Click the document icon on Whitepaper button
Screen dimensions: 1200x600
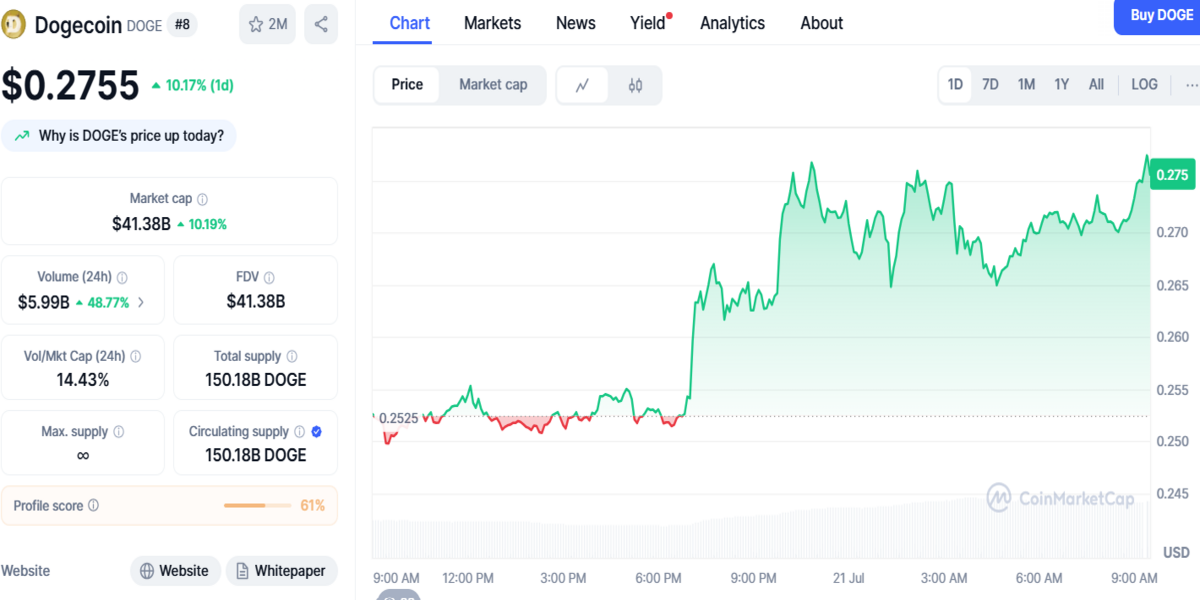click(243, 571)
